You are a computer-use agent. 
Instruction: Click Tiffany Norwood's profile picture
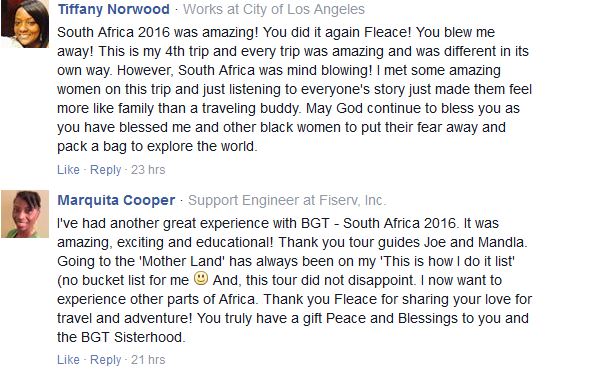(x=25, y=24)
